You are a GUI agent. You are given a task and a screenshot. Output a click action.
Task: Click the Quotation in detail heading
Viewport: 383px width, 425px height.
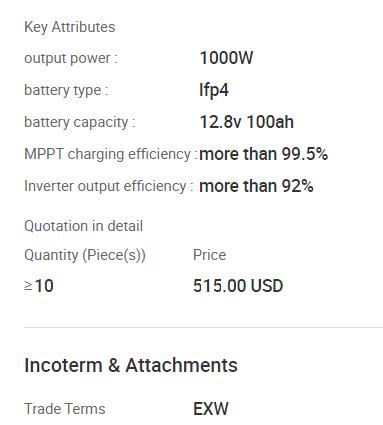tap(84, 226)
